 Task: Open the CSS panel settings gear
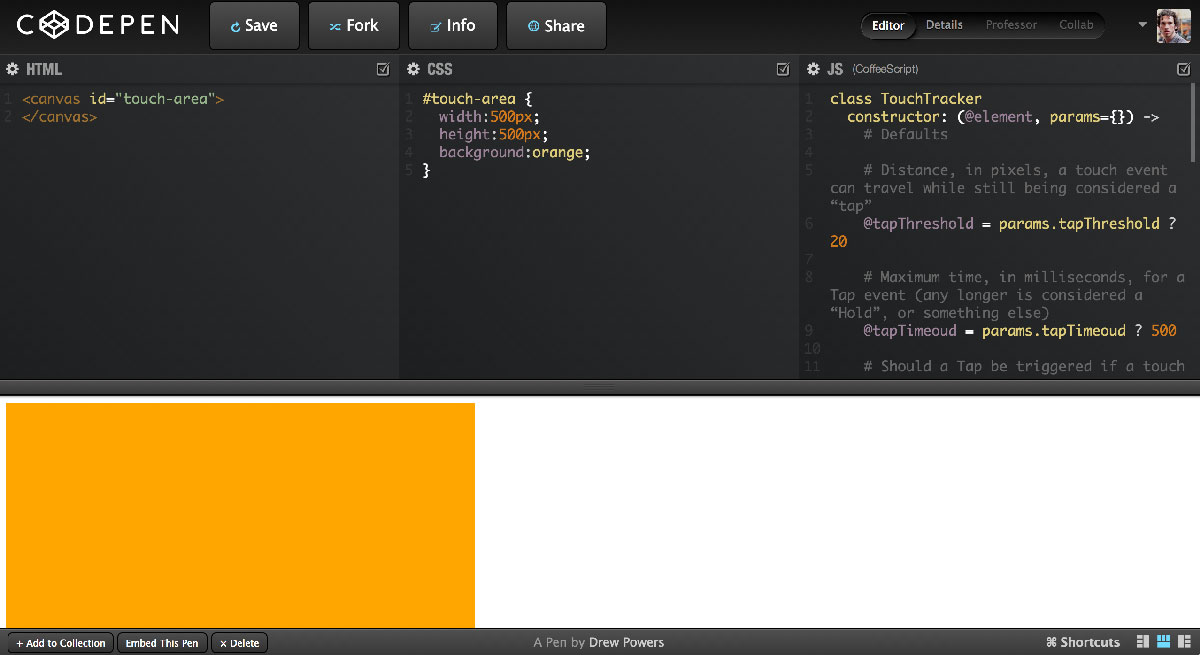pos(412,69)
